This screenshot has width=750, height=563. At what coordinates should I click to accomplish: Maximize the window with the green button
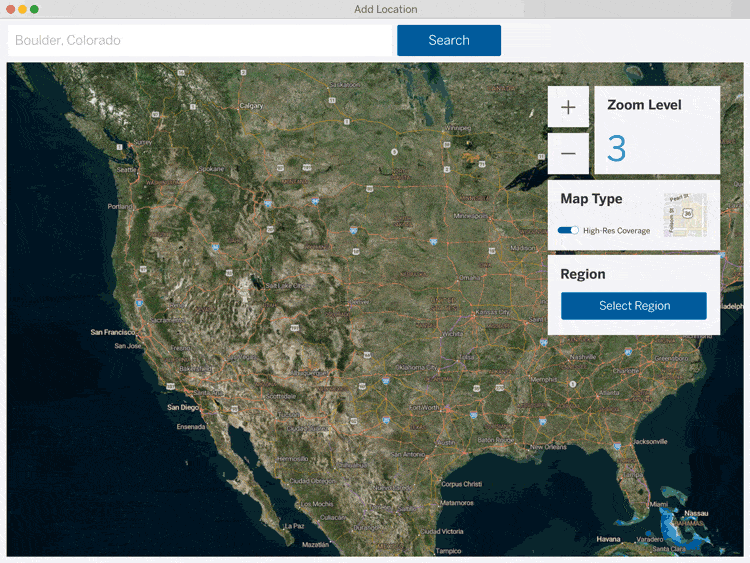click(x=34, y=9)
